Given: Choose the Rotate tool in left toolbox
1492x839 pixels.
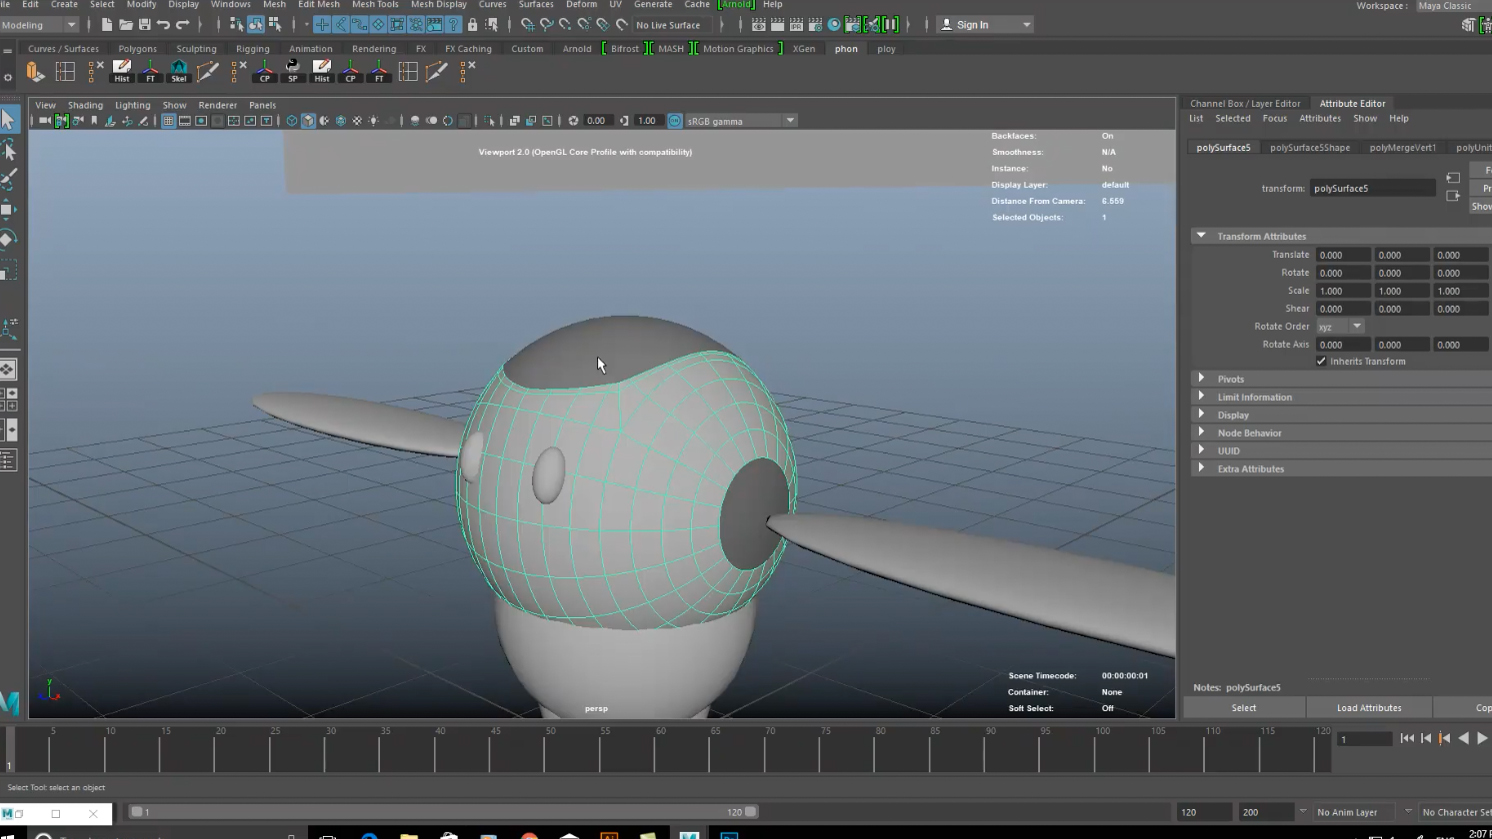Looking at the screenshot, I should click(9, 239).
